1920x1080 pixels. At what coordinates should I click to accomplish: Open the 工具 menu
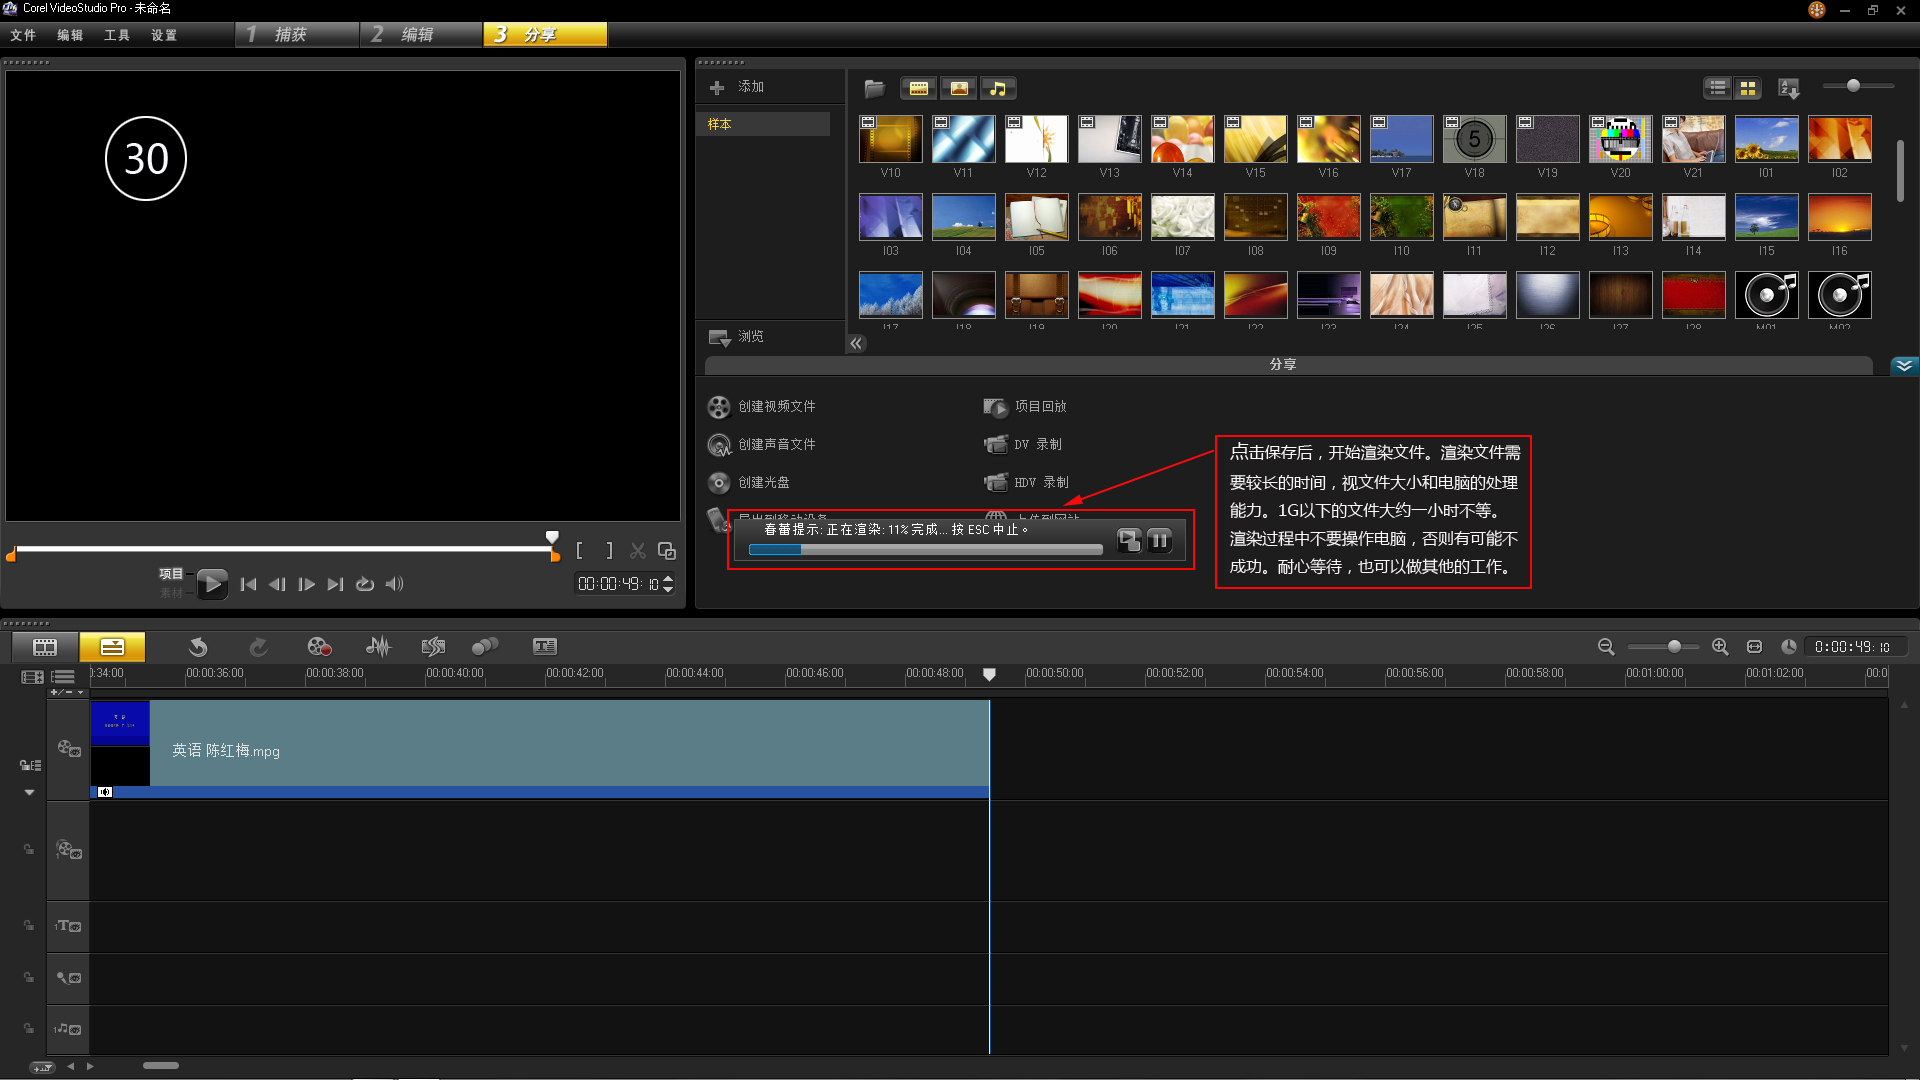click(x=116, y=35)
